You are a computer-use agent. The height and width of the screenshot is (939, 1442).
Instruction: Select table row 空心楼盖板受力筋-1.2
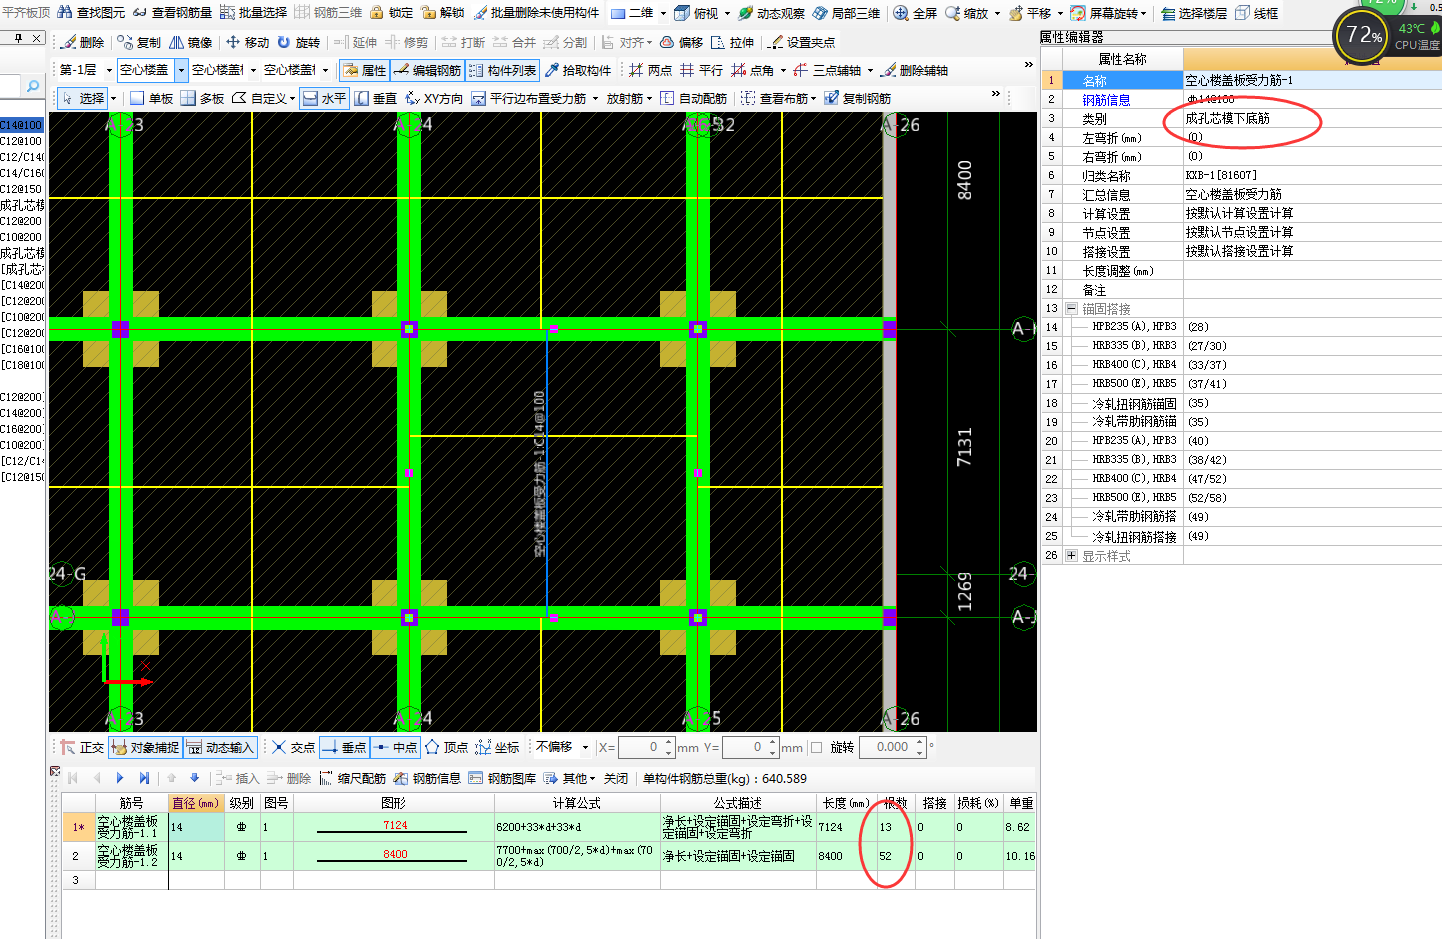pos(548,856)
